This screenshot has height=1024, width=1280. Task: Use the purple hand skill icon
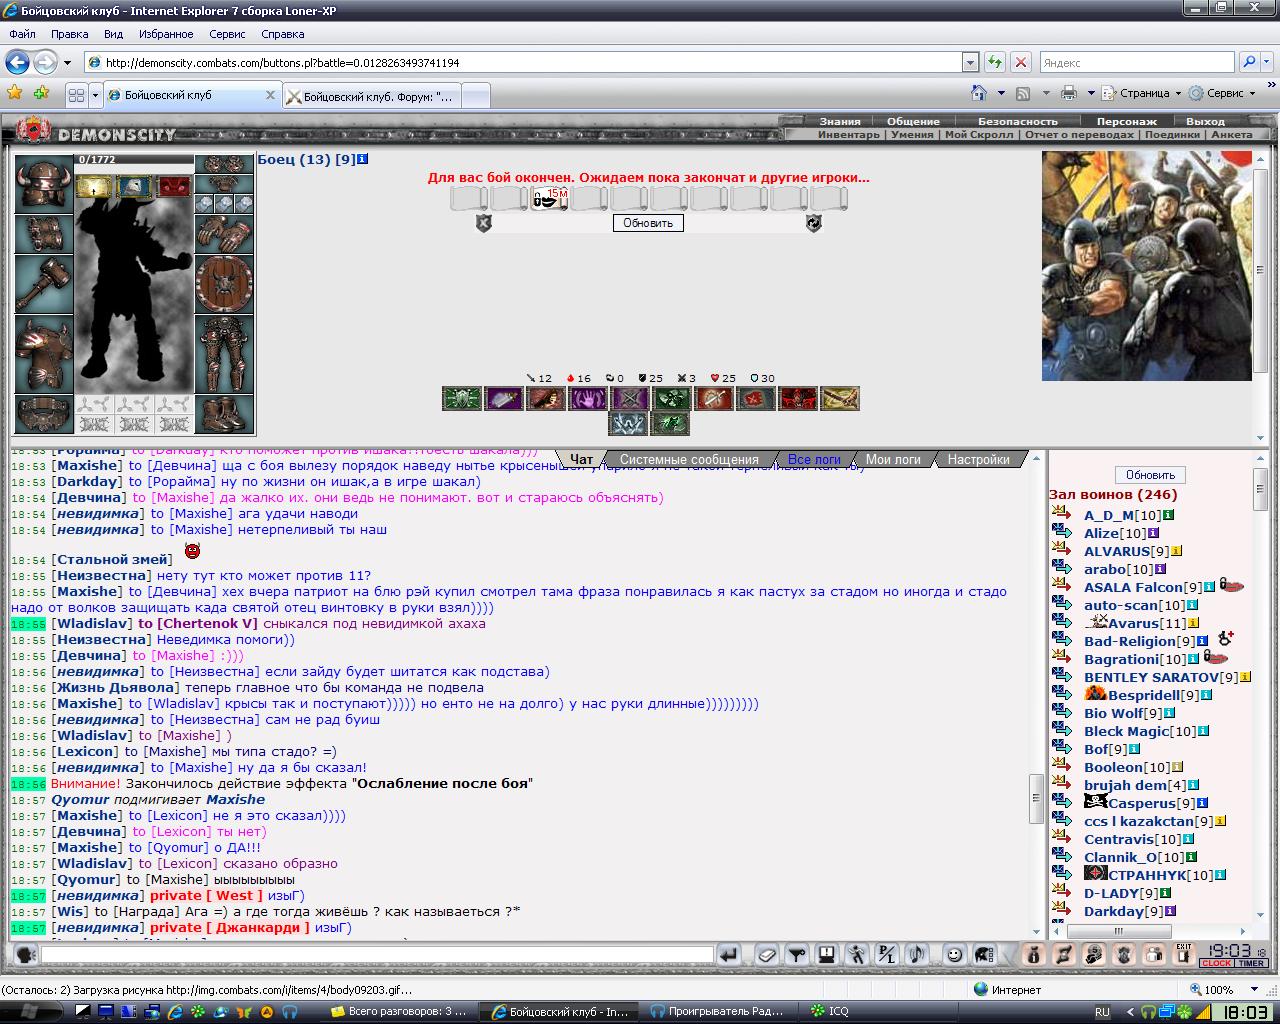coord(587,399)
